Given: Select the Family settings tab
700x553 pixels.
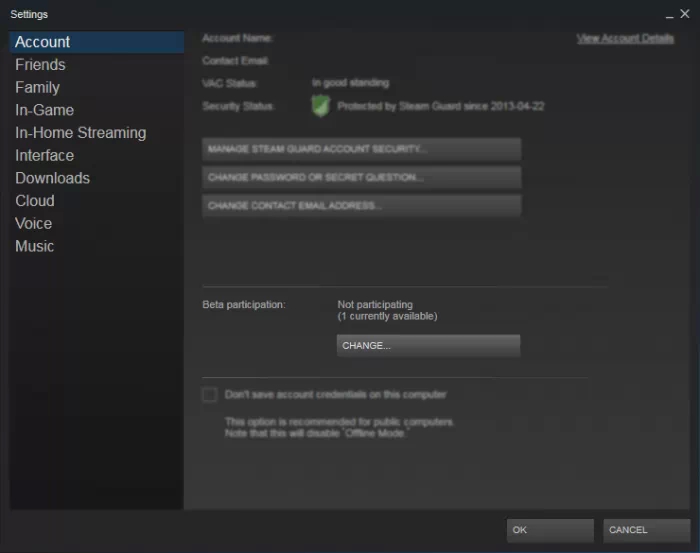Looking at the screenshot, I should pyautogui.click(x=38, y=87).
